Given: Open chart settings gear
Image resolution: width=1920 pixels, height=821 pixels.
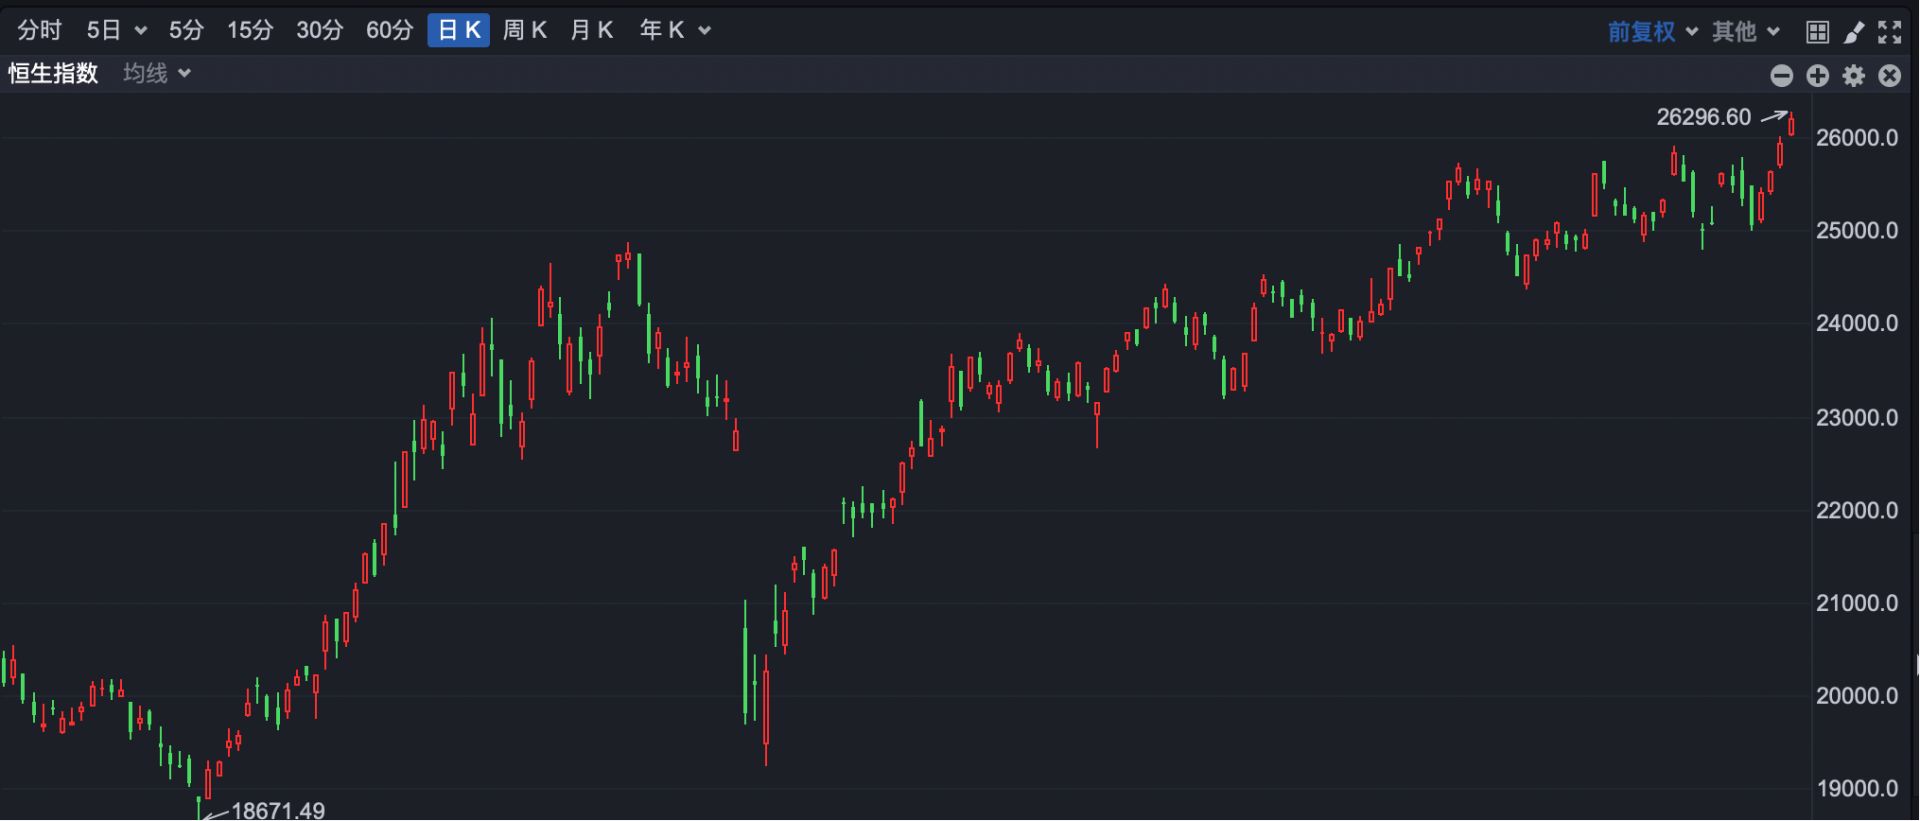Looking at the screenshot, I should (1853, 76).
